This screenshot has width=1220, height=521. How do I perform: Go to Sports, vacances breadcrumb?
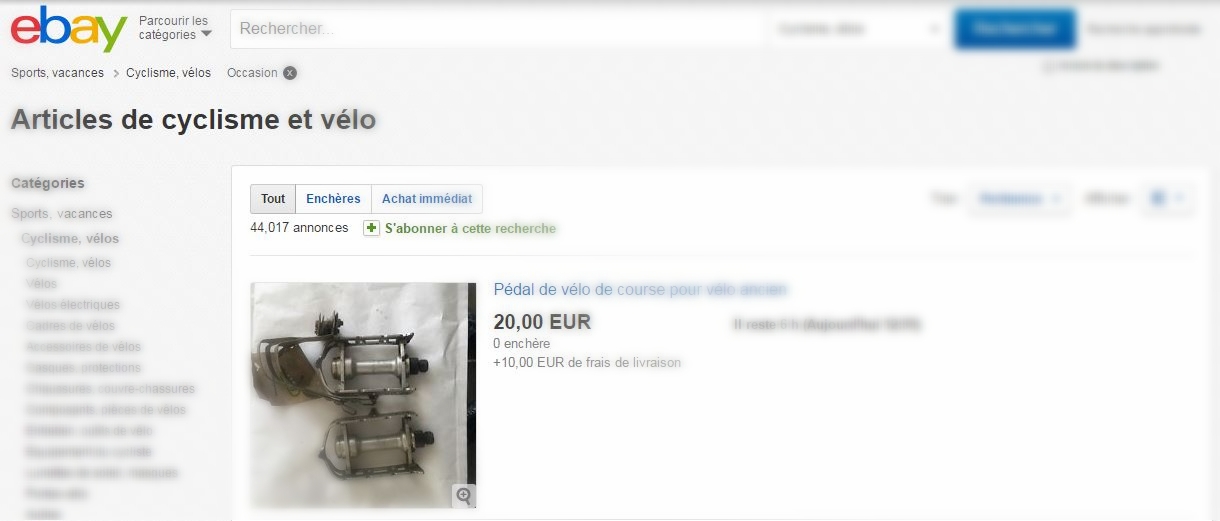(57, 73)
